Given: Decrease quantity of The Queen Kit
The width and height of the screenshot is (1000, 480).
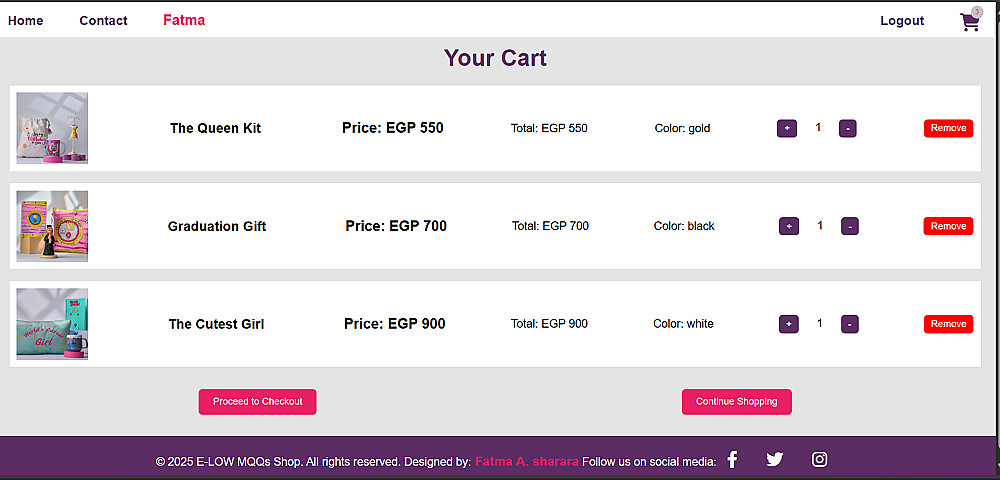Looking at the screenshot, I should pos(847,128).
